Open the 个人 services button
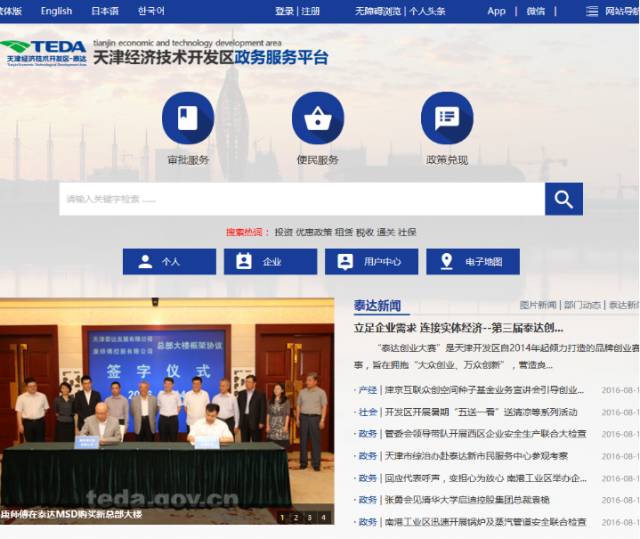 pos(169,262)
